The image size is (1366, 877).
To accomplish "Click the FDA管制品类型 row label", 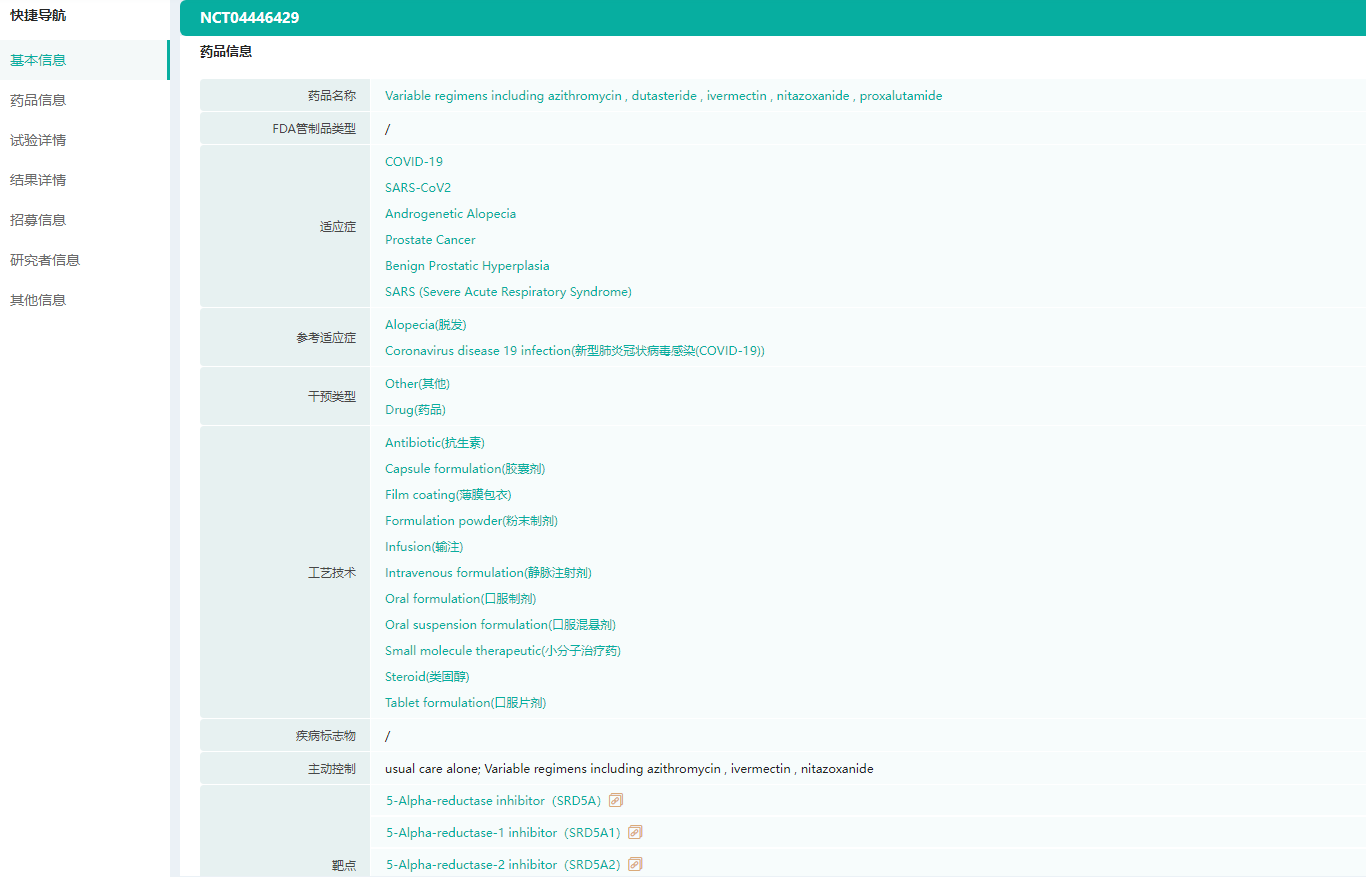I will pos(314,129).
